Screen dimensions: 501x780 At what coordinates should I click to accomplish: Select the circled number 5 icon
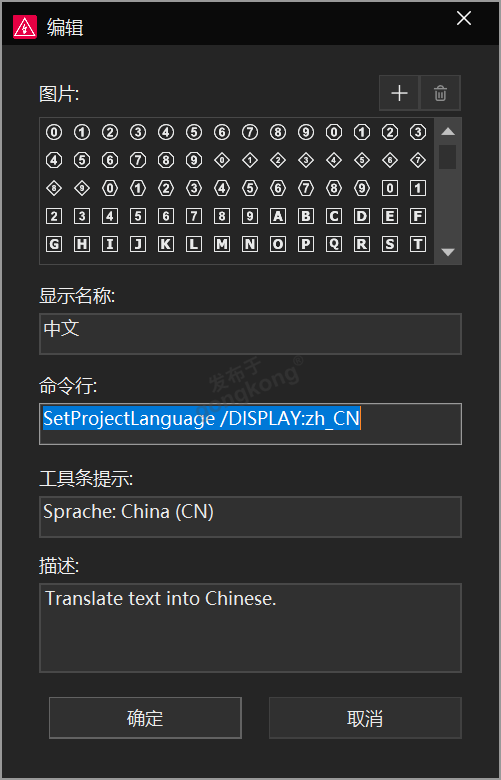(194, 132)
